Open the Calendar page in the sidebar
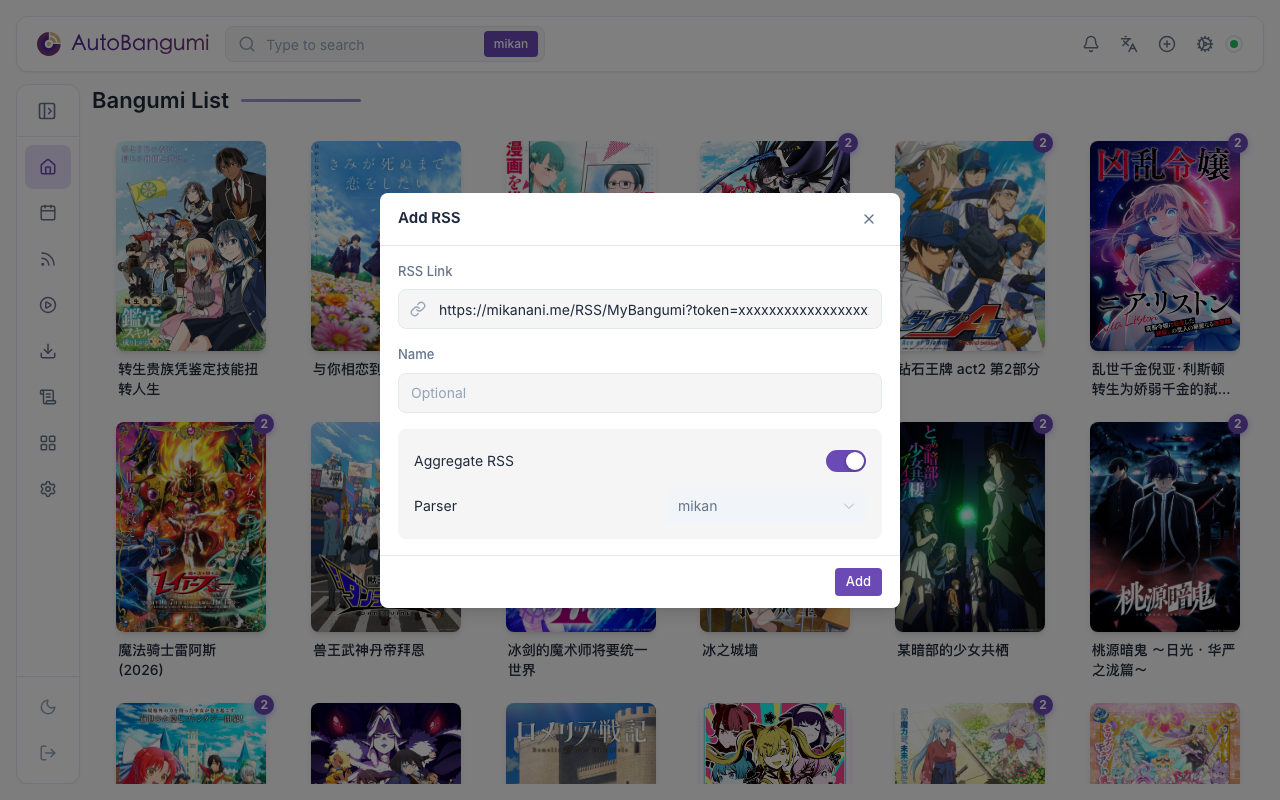Image resolution: width=1280 pixels, height=800 pixels. (48, 213)
